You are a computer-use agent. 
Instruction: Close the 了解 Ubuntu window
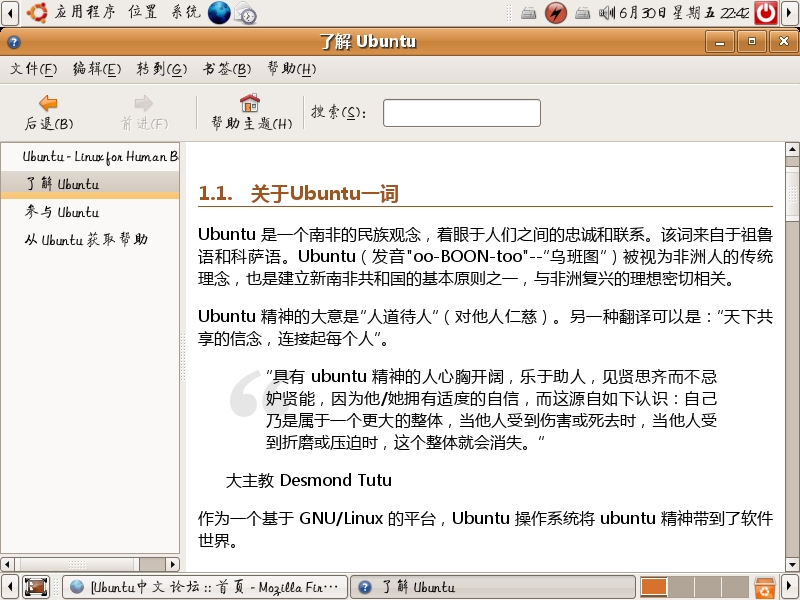(784, 42)
